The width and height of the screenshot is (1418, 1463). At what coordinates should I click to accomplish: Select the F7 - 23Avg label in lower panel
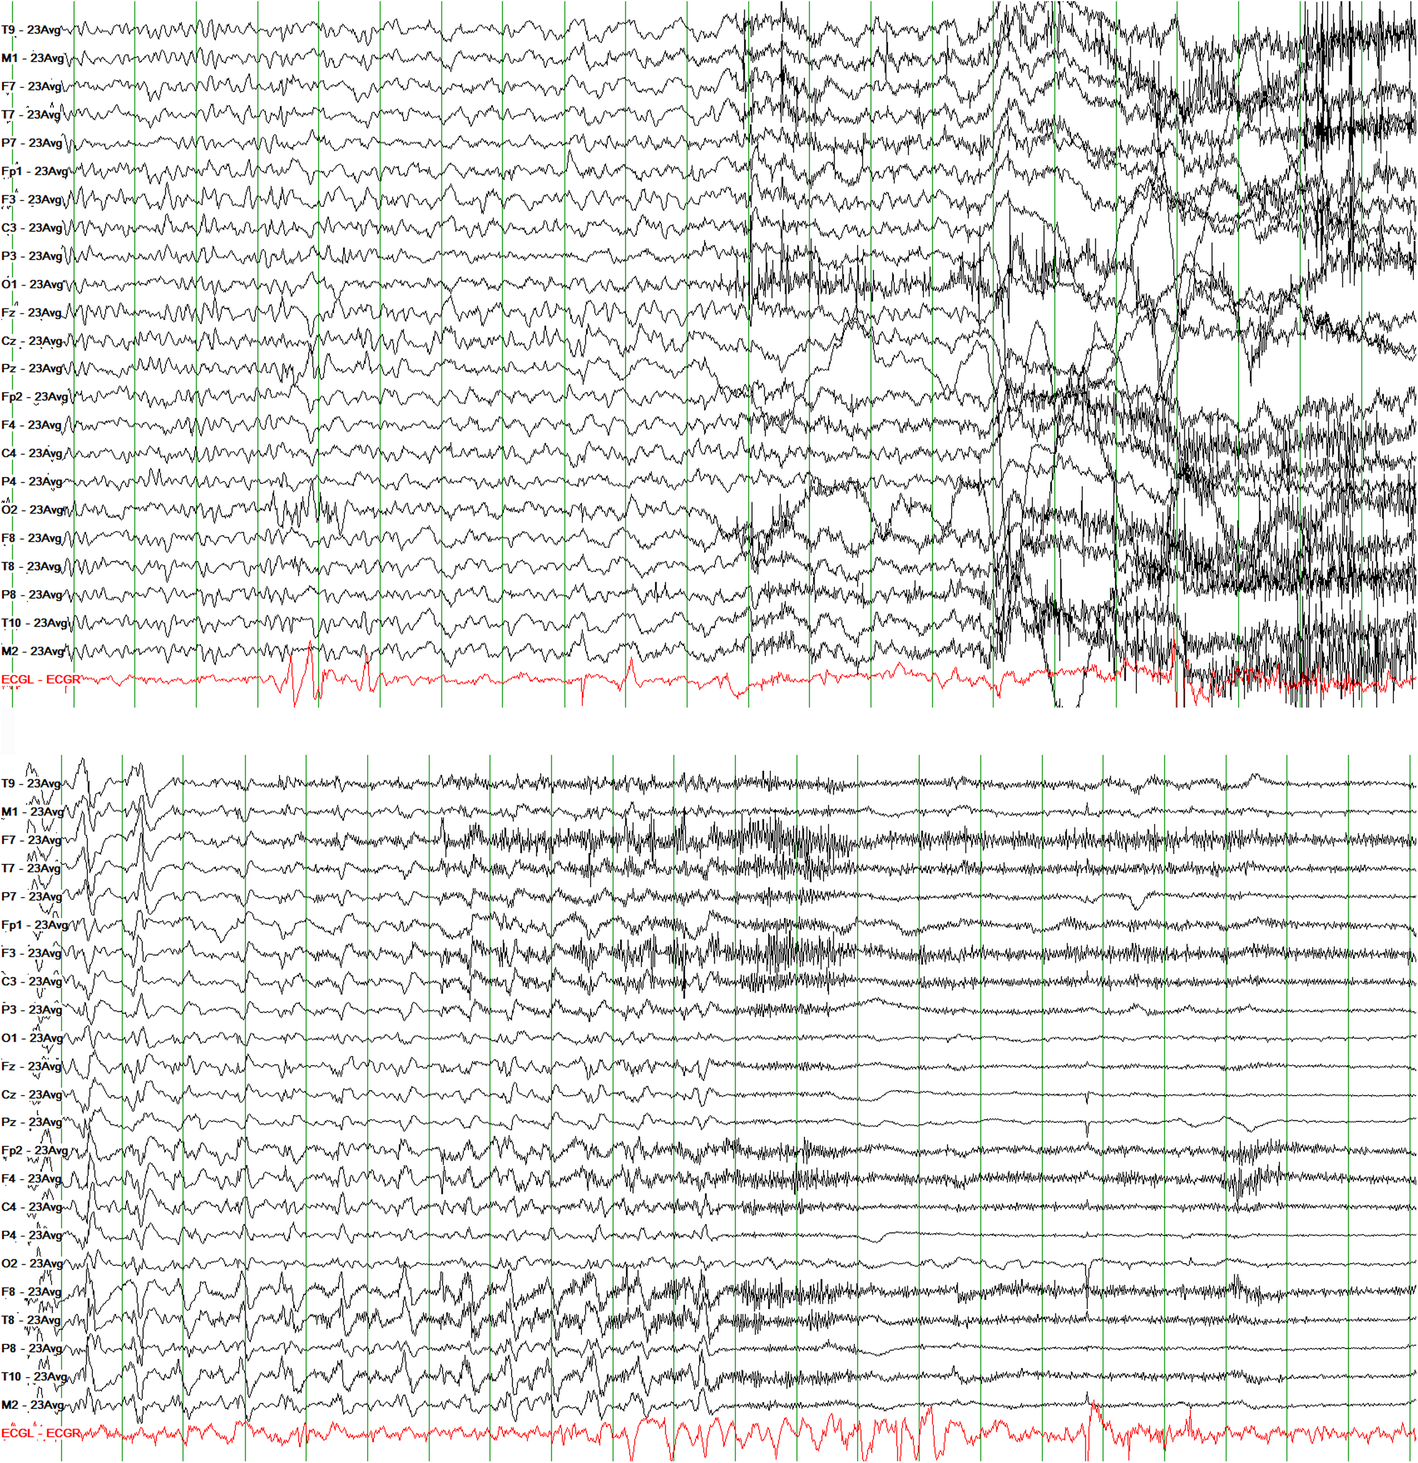(31, 840)
